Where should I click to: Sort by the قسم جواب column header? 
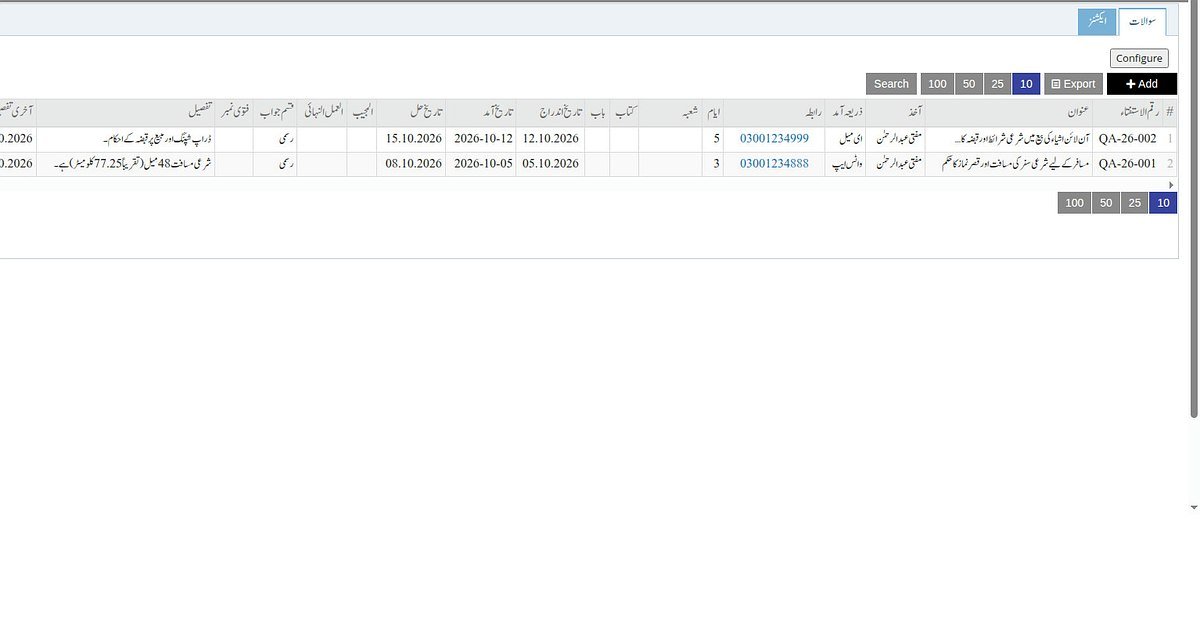pyautogui.click(x=275, y=112)
